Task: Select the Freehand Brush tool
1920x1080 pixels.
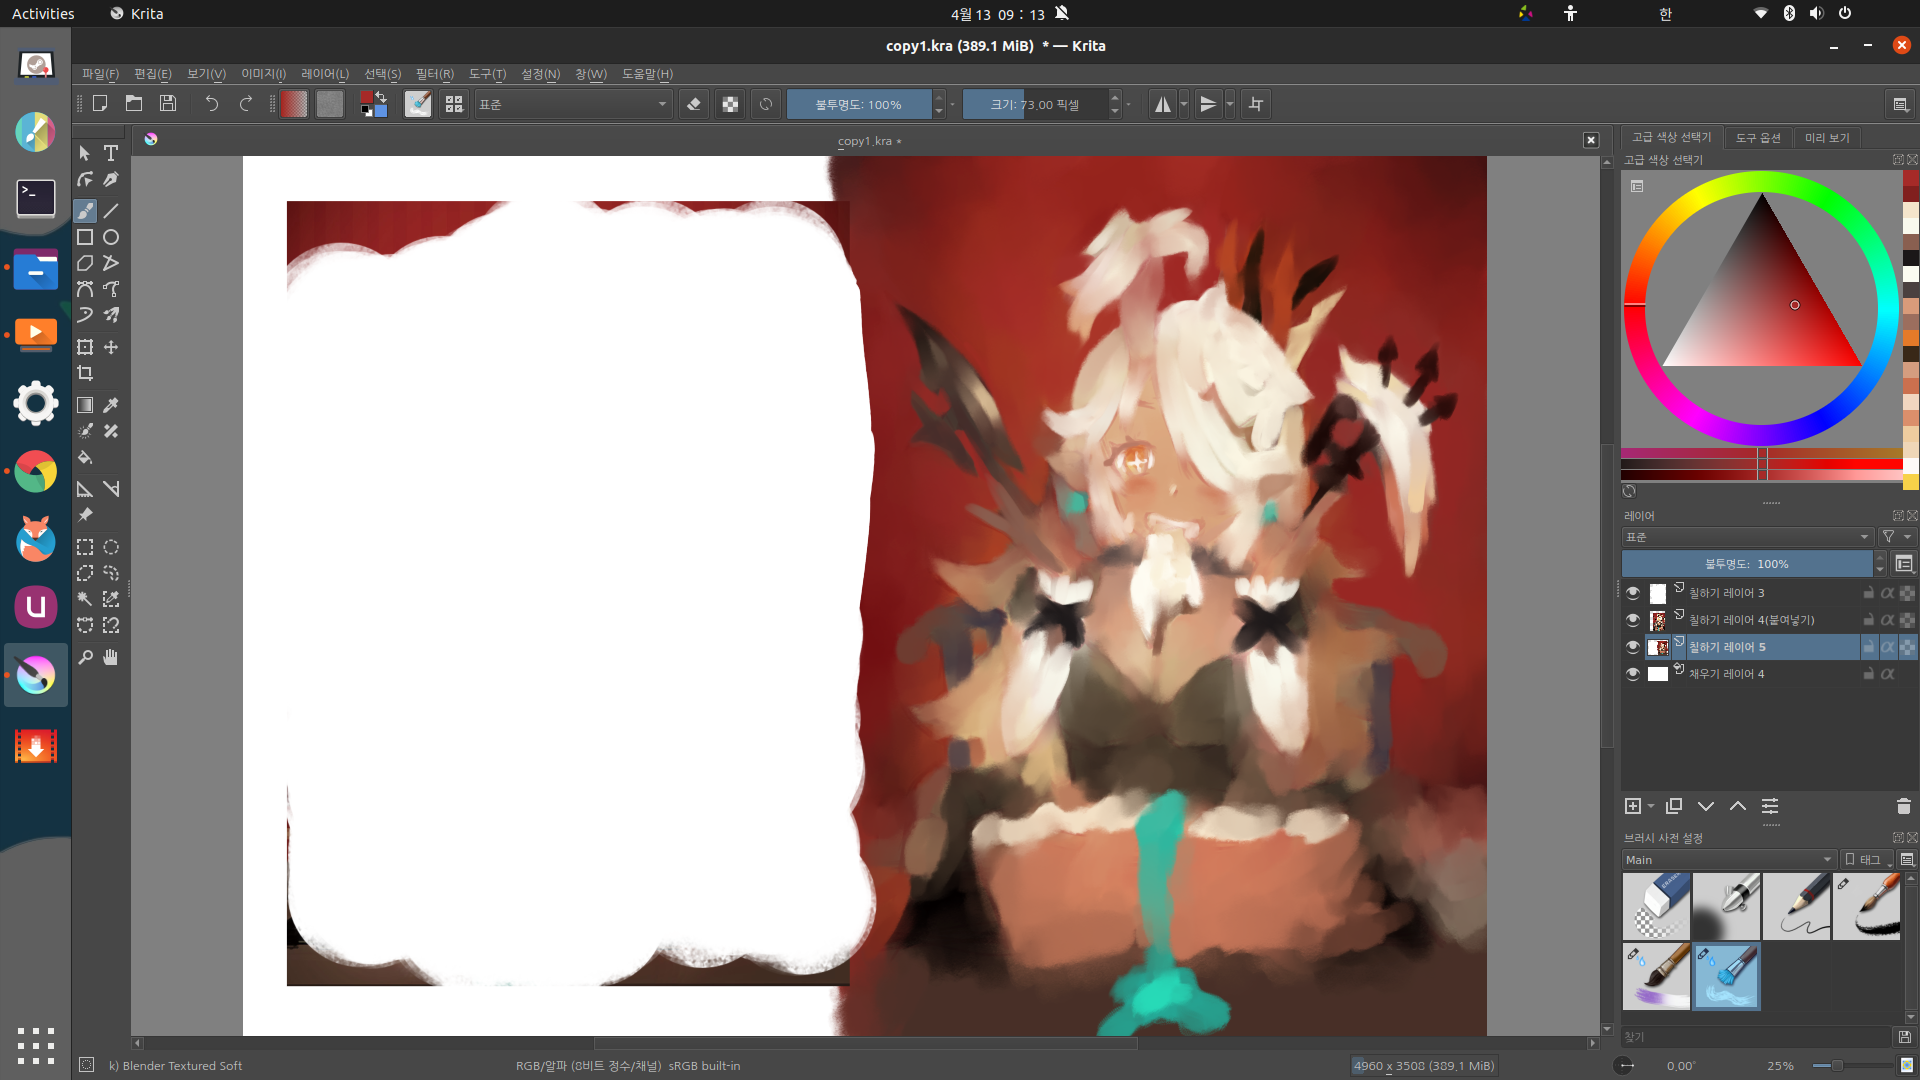Action: click(x=85, y=211)
